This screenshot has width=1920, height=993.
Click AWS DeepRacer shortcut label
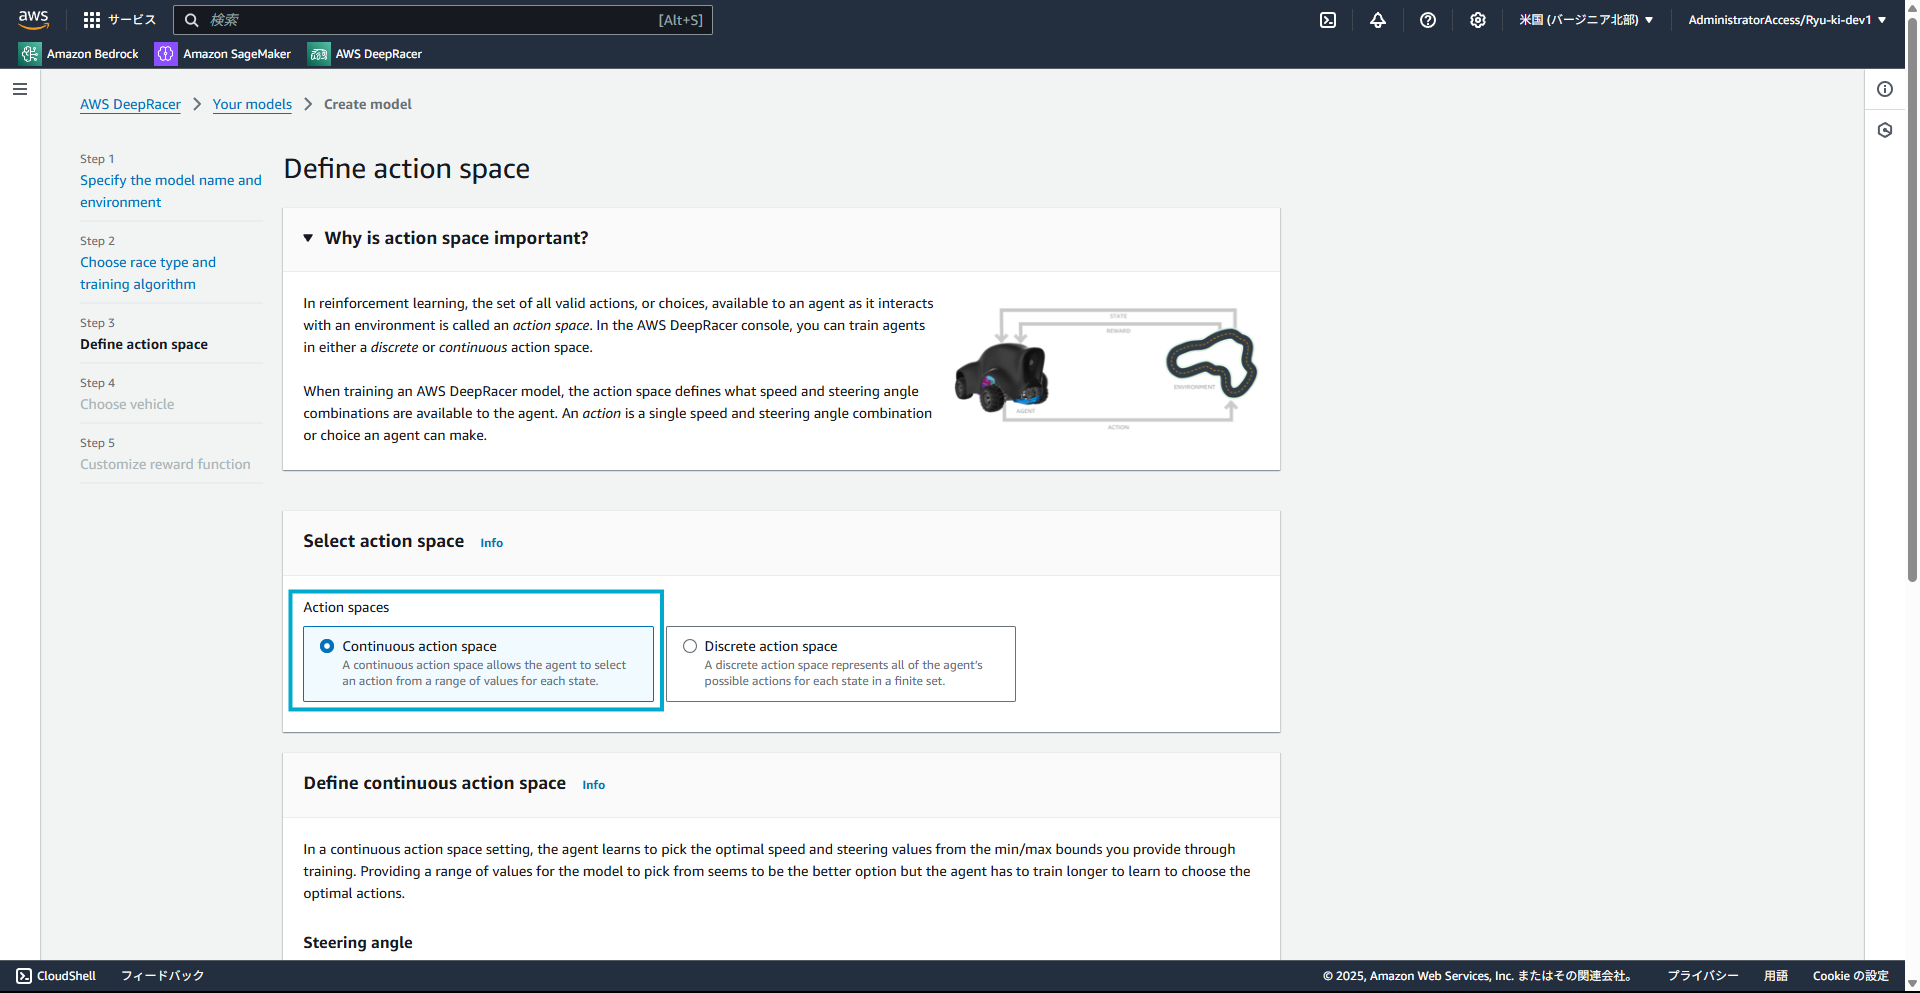(379, 54)
